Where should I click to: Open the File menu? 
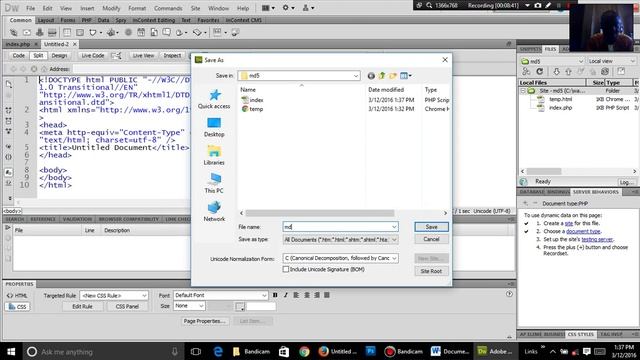[31, 8]
